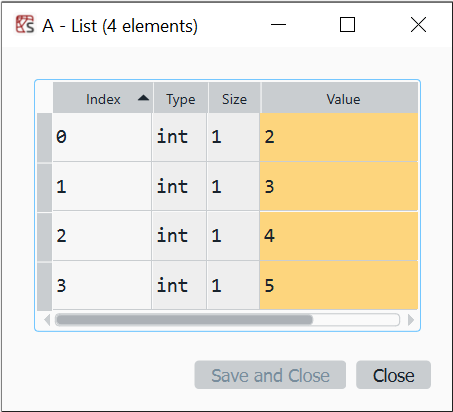Click the Value column header
This screenshot has width=453, height=412.
340,98
